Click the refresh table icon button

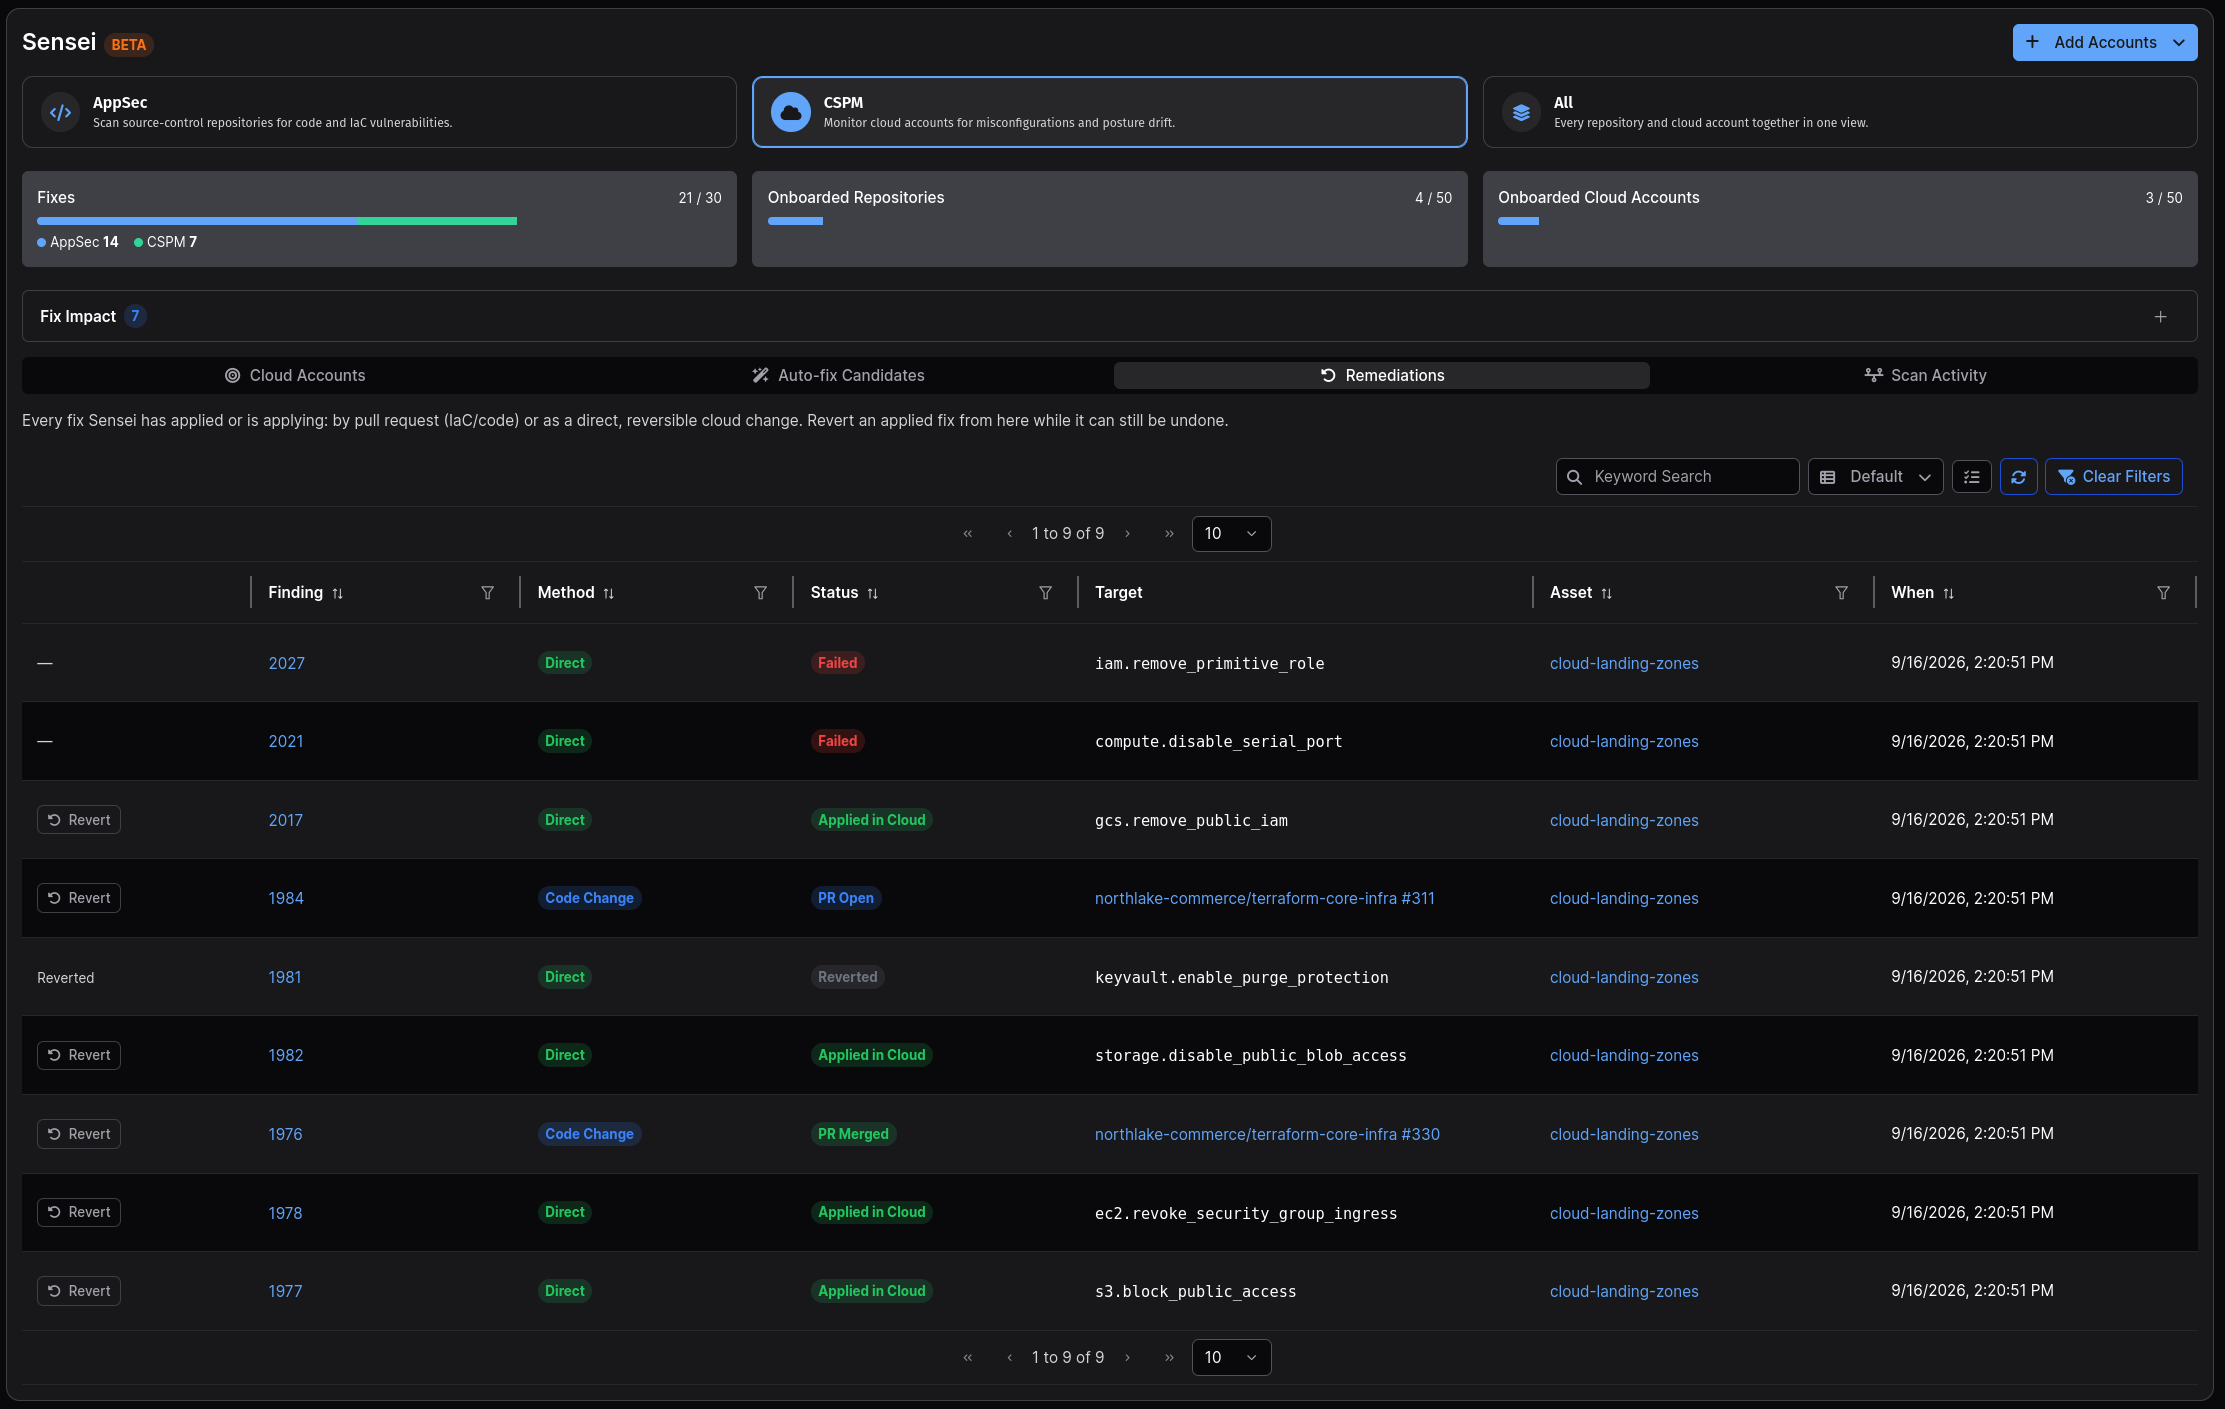coord(2018,477)
